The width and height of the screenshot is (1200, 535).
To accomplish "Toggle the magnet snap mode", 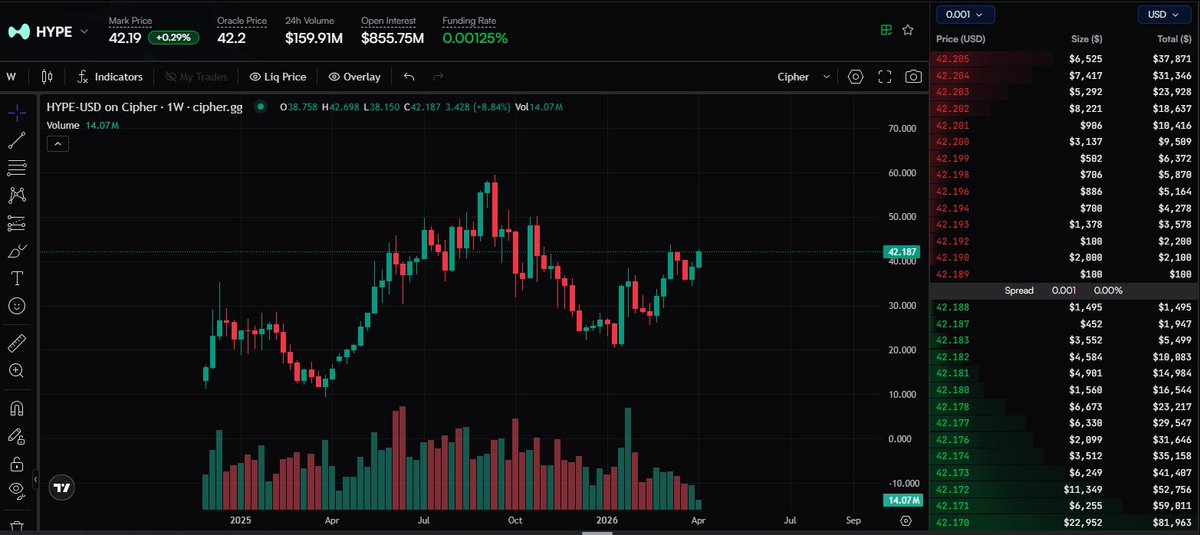I will pos(16,408).
